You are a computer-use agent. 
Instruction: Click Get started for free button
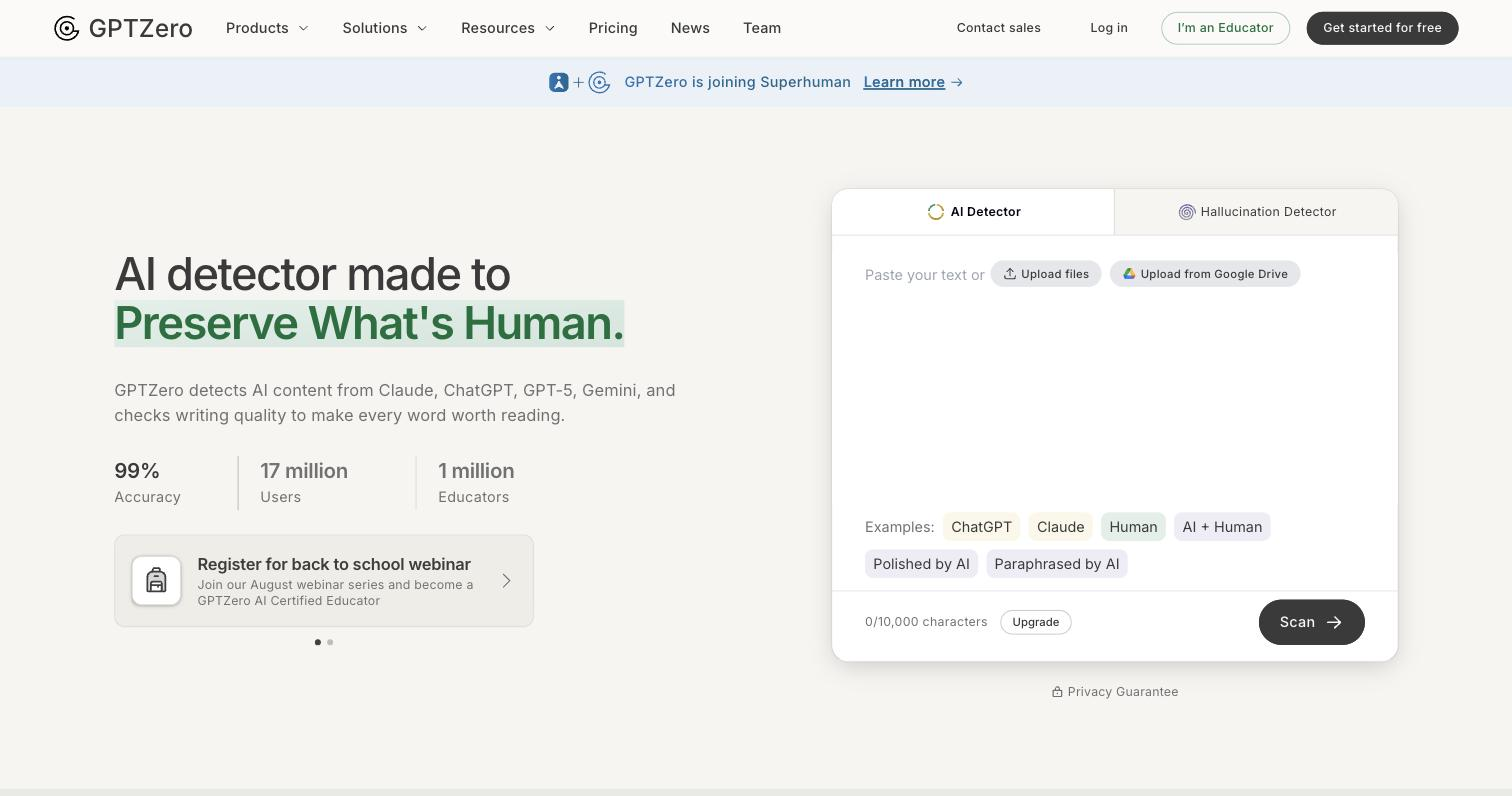pyautogui.click(x=1382, y=28)
